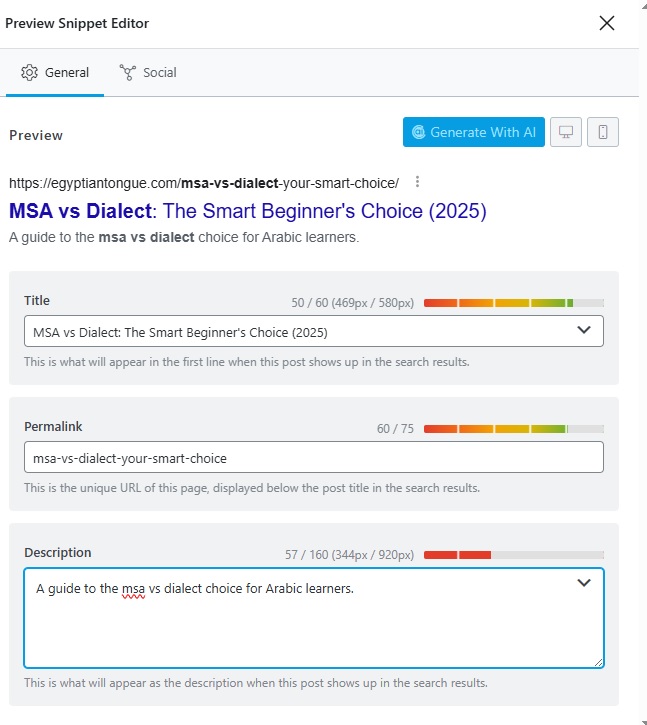Switch to desktop preview mode
The height and width of the screenshot is (725, 647).
[x=566, y=132]
